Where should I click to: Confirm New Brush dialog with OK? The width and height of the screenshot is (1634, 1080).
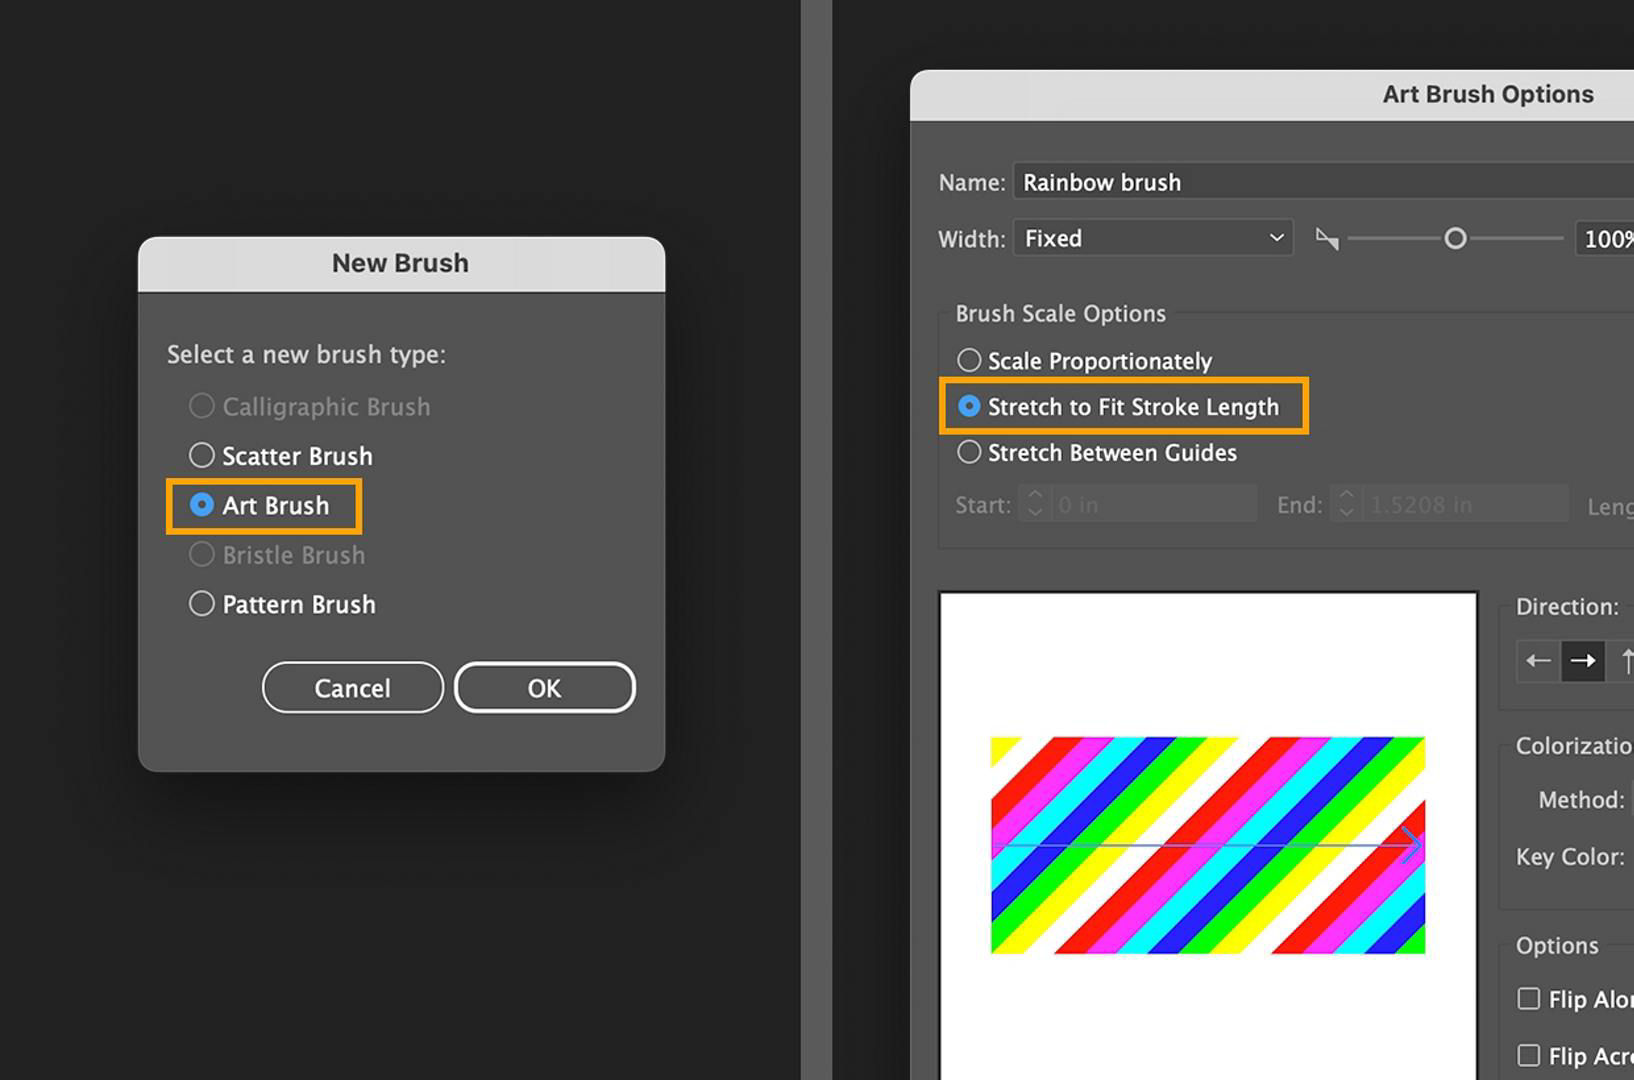coord(545,688)
